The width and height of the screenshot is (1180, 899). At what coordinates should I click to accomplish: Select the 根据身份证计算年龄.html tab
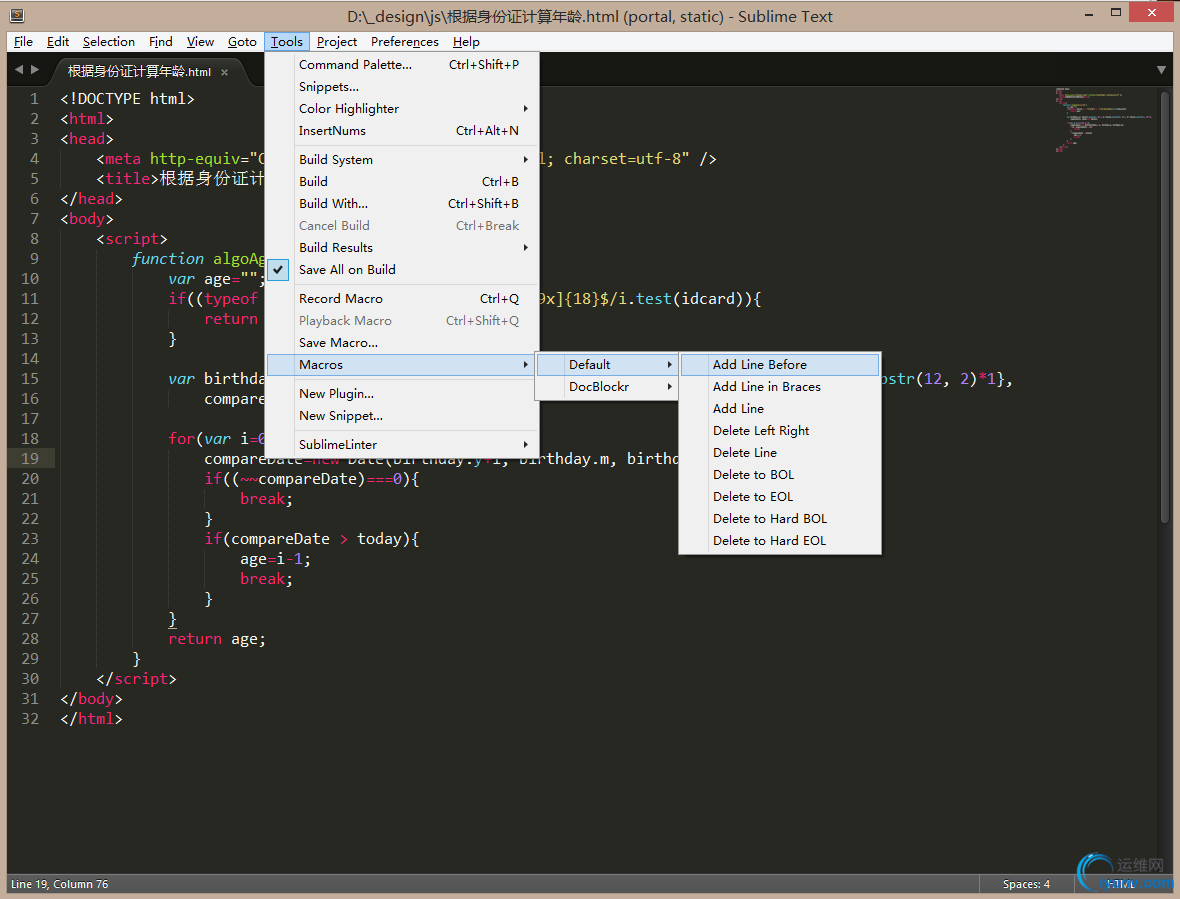(x=139, y=71)
